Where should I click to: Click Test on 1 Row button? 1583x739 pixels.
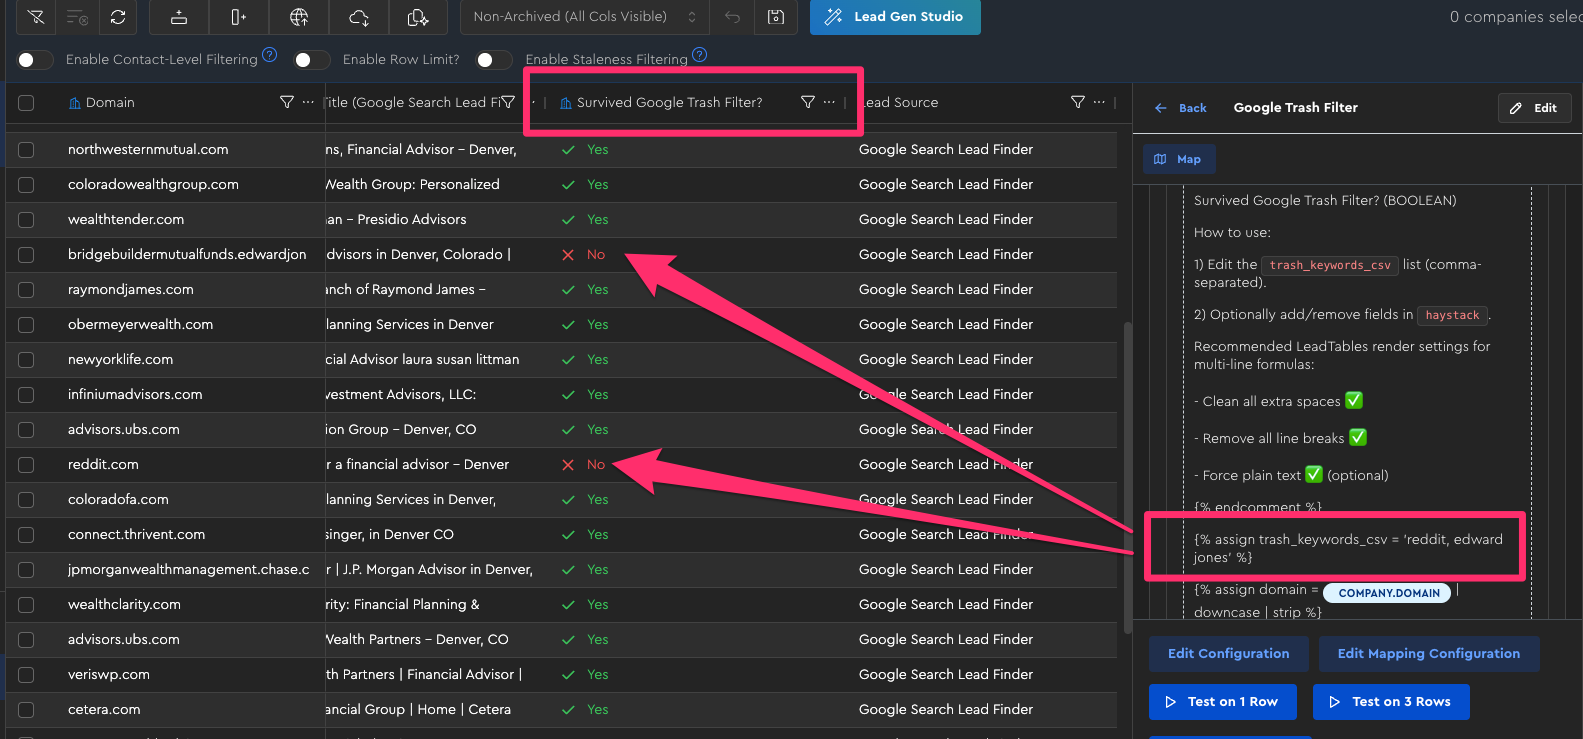(1222, 702)
